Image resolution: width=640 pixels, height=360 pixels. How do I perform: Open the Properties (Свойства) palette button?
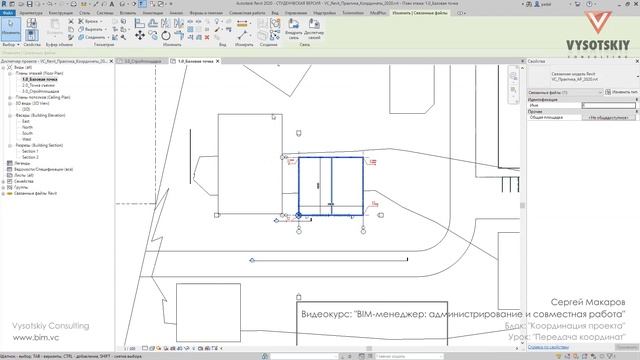(31, 35)
